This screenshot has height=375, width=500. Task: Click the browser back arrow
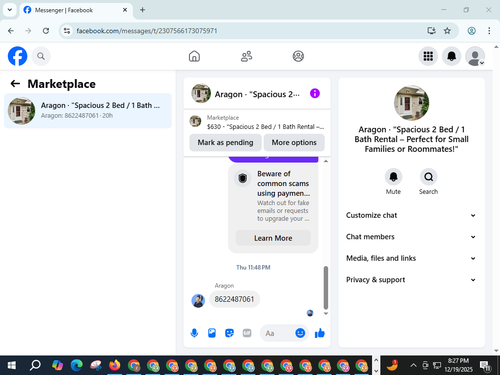point(11,31)
